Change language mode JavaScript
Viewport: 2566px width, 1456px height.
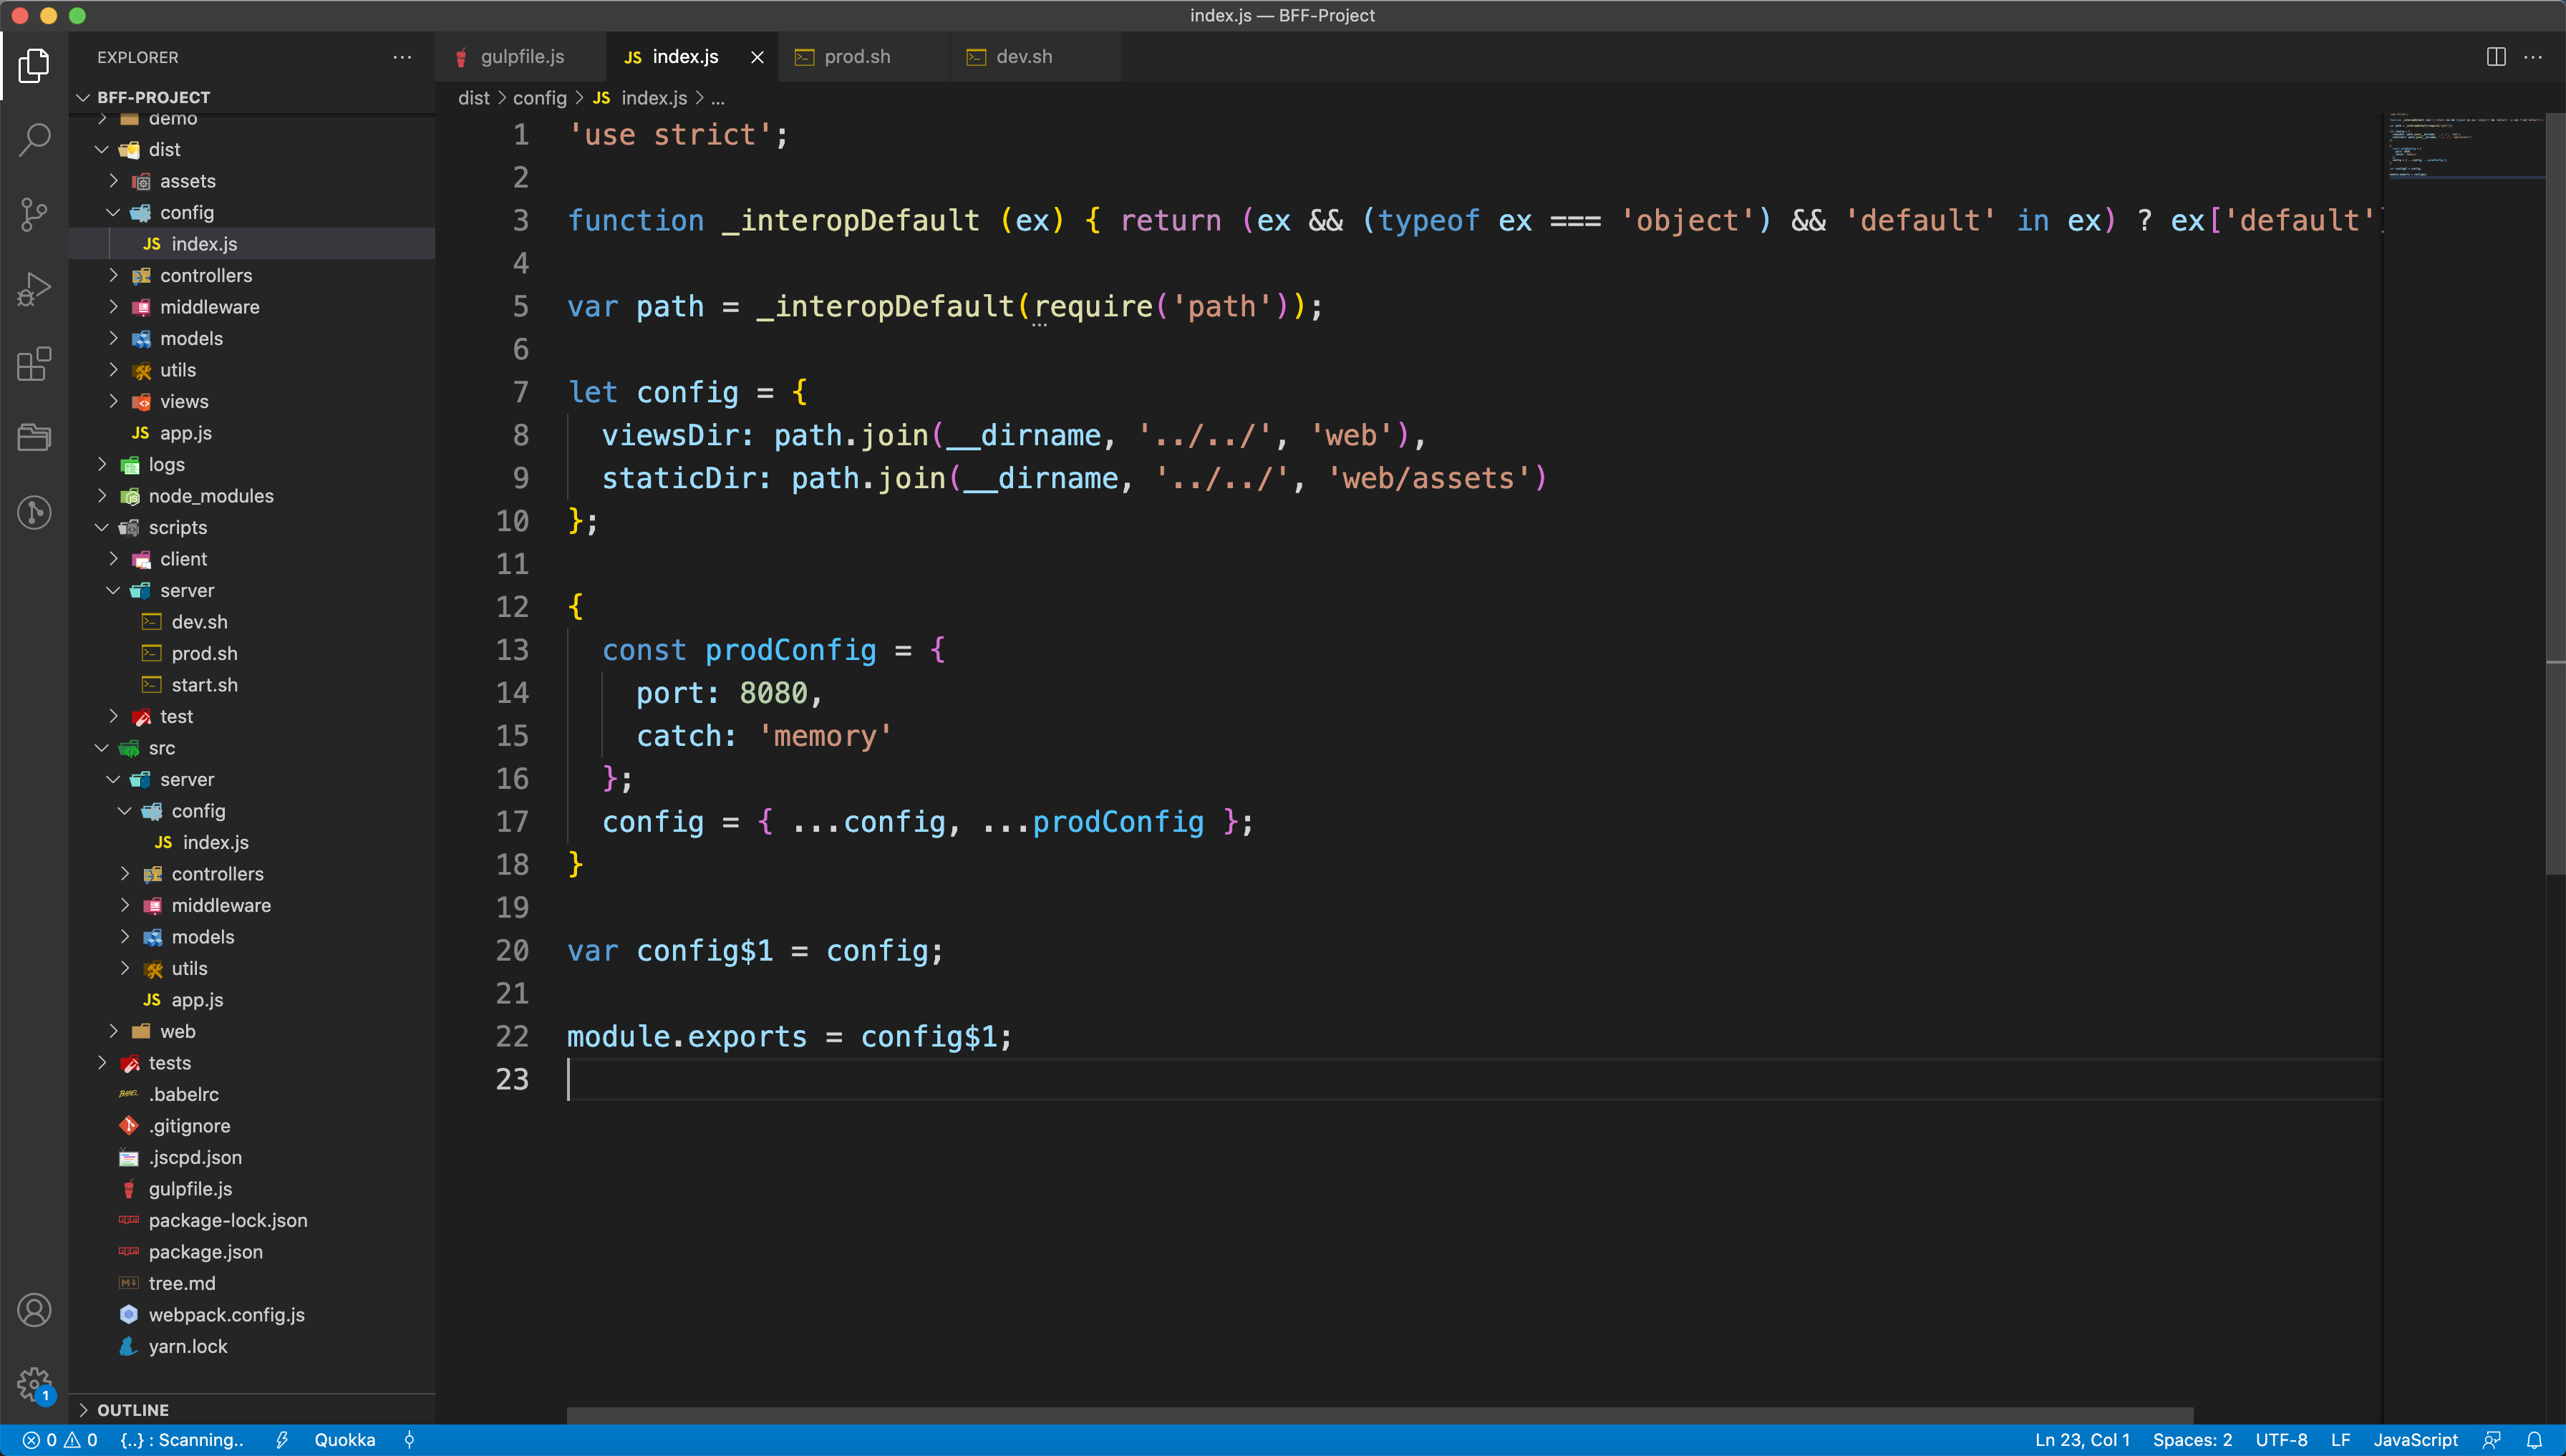pos(2415,1440)
